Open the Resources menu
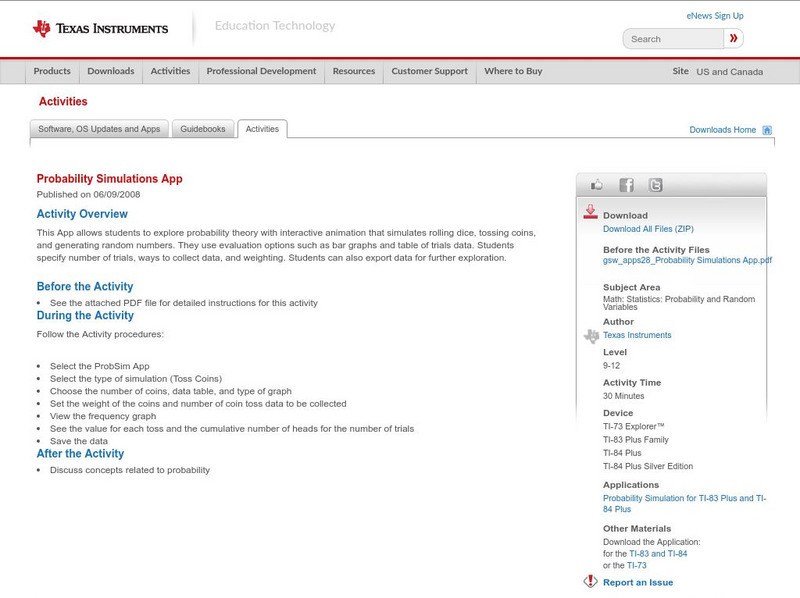The height and width of the screenshot is (598, 800). pos(354,71)
